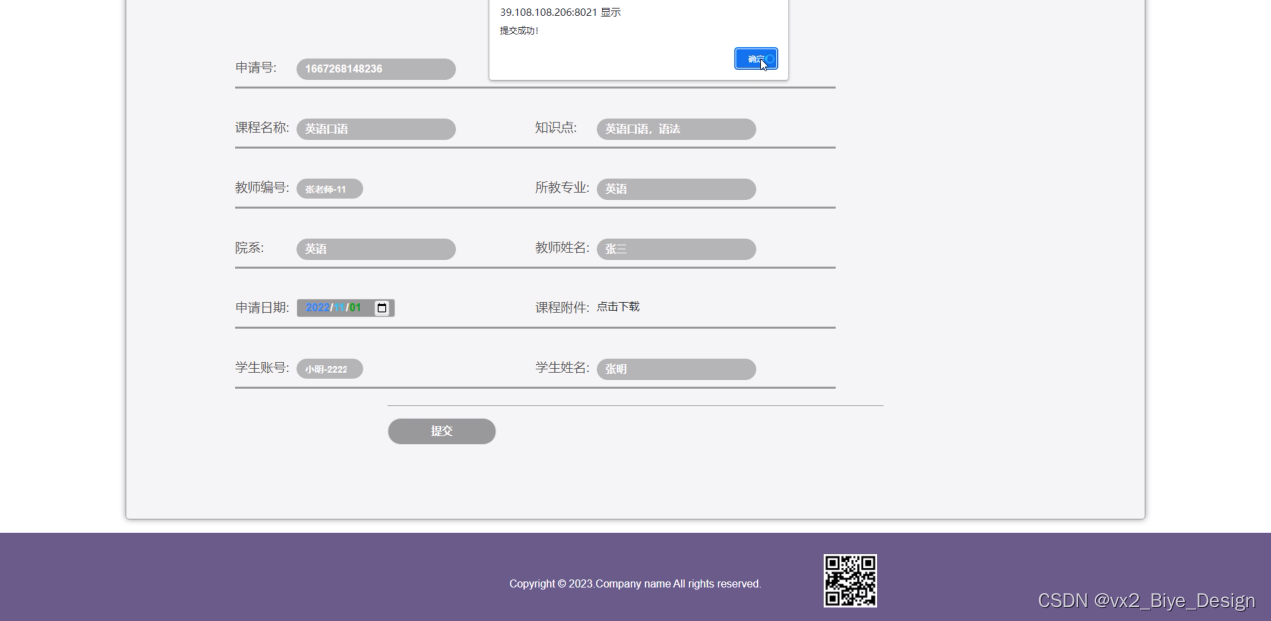Click the confirm button in the alert dialog
The width and height of the screenshot is (1271, 621).
(x=756, y=59)
